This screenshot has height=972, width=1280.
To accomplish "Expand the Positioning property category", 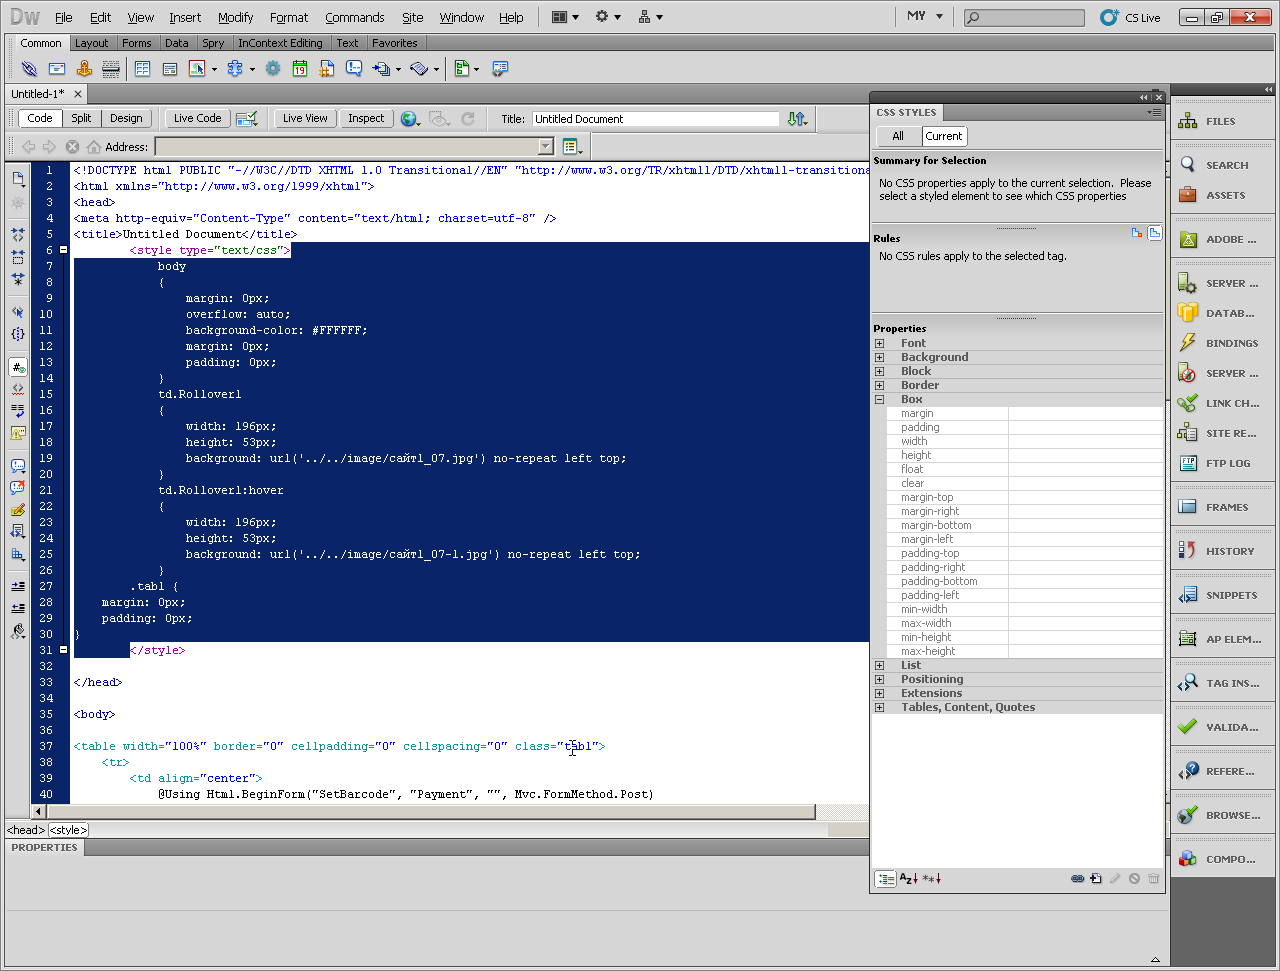I will pyautogui.click(x=879, y=679).
